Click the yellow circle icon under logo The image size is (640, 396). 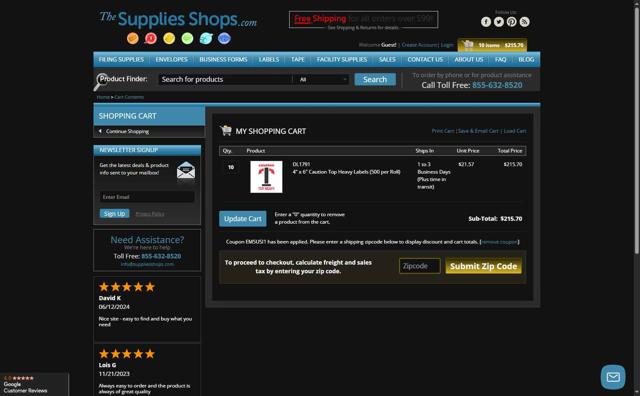169,38
